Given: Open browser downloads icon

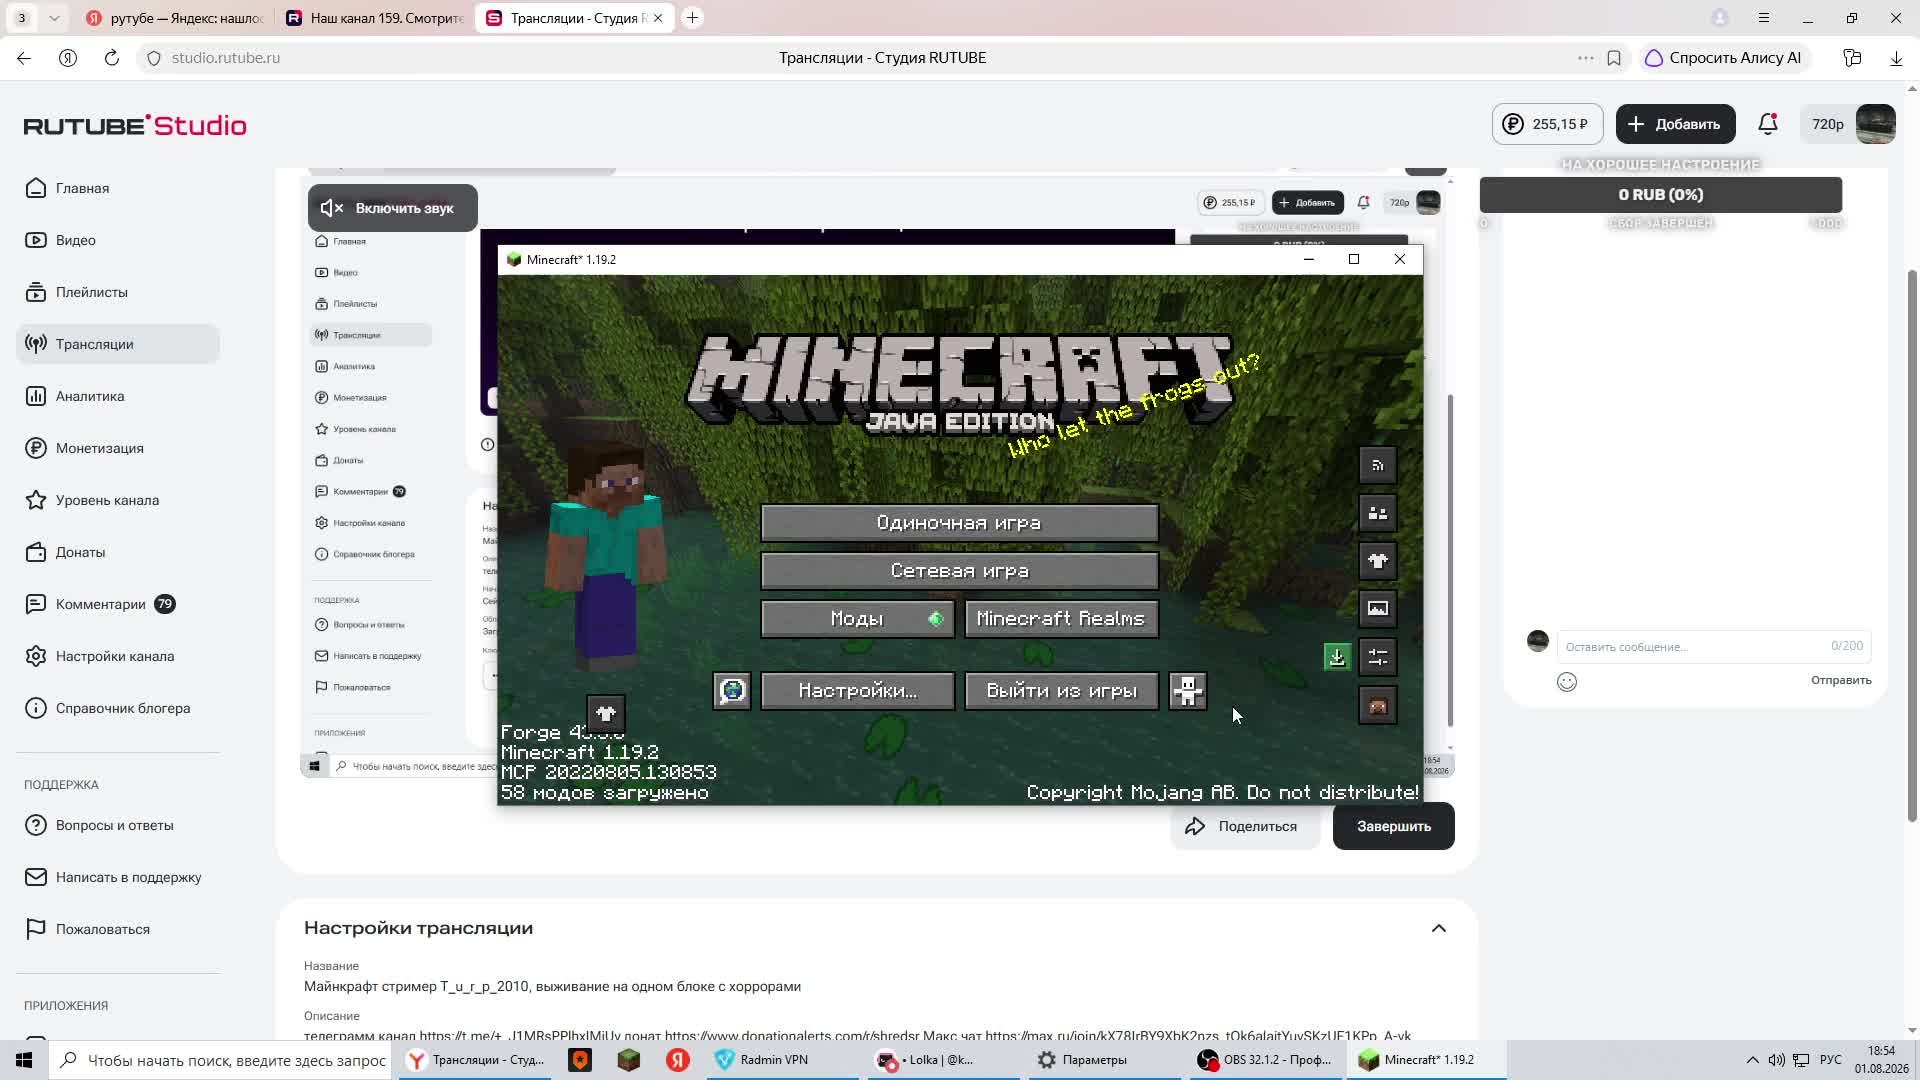Looking at the screenshot, I should click(x=1896, y=58).
